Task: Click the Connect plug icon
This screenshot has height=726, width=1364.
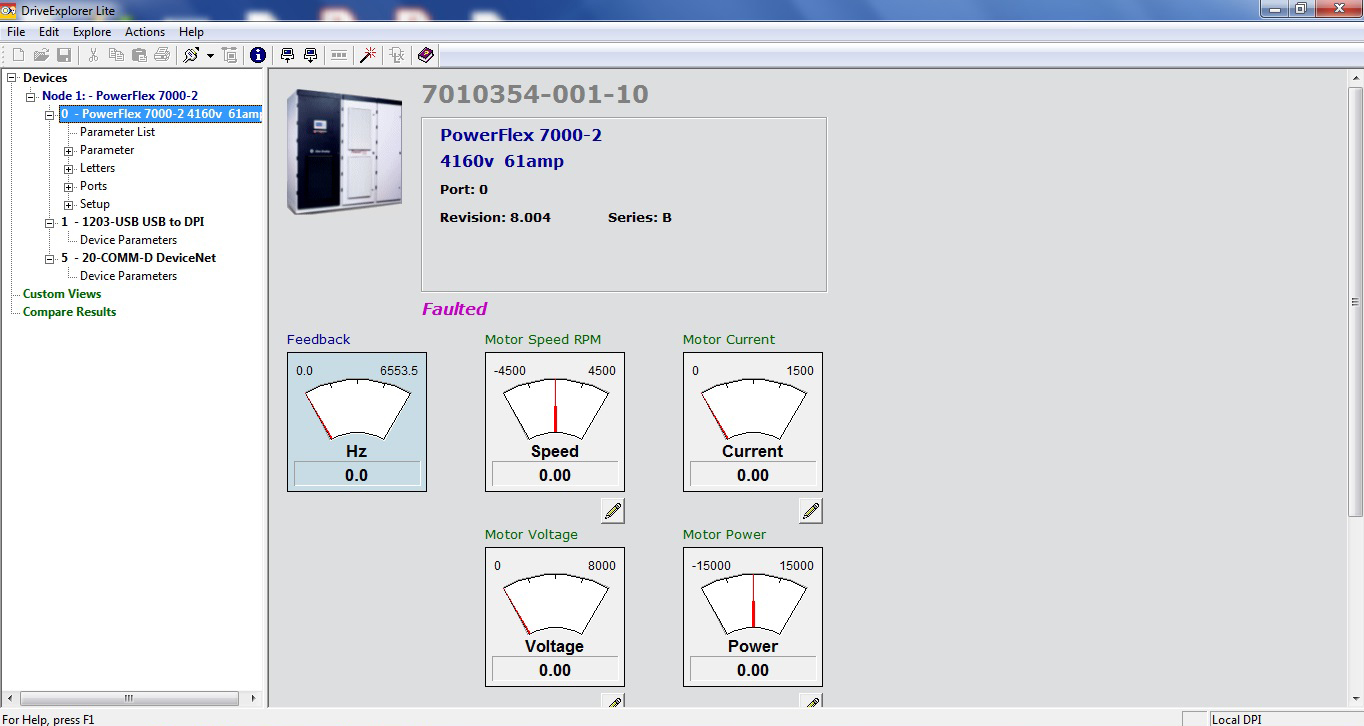Action: point(191,55)
